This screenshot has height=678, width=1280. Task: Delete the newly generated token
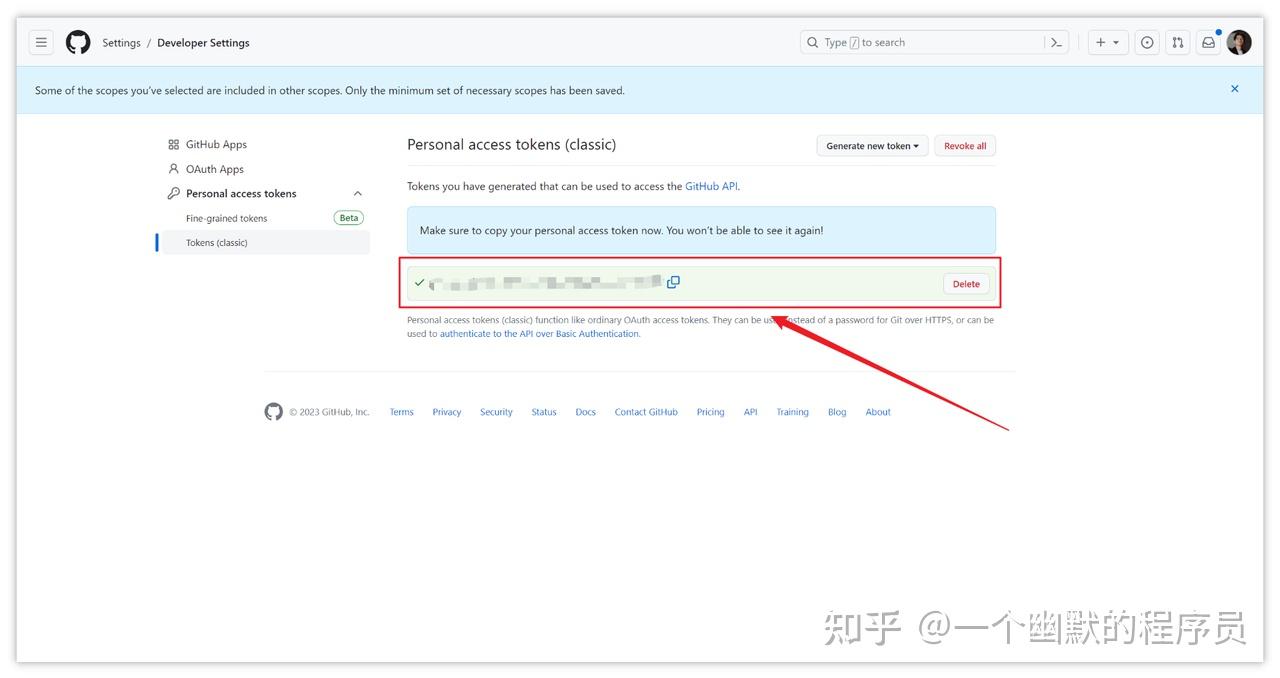965,283
